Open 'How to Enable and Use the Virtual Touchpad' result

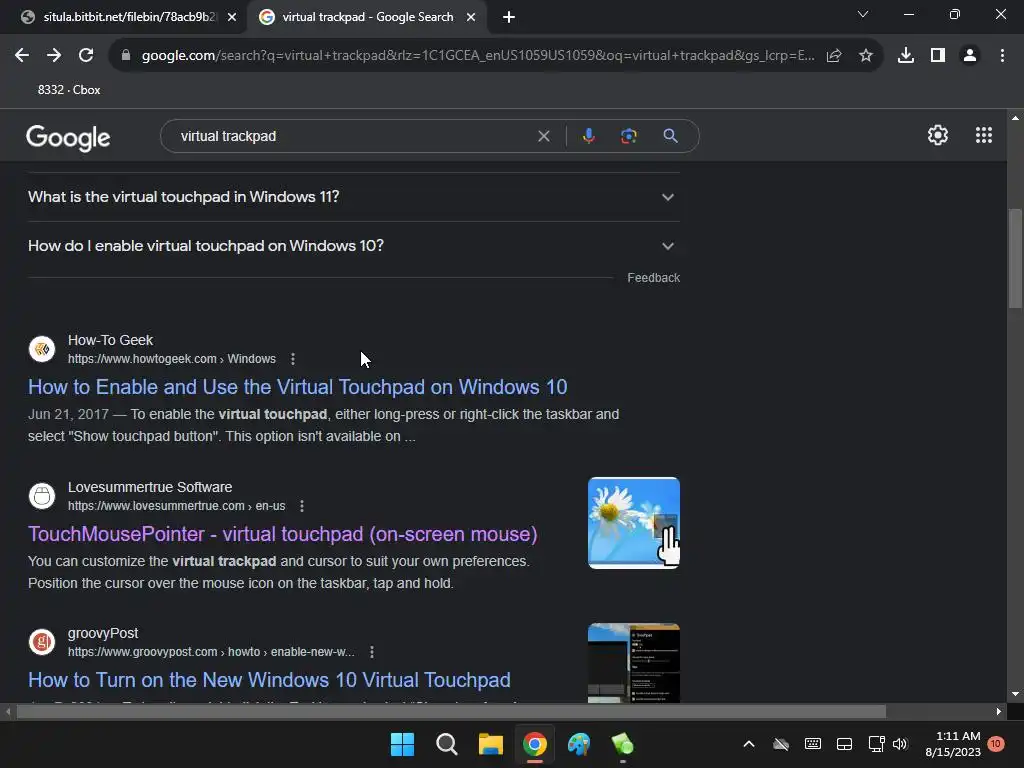(x=298, y=387)
